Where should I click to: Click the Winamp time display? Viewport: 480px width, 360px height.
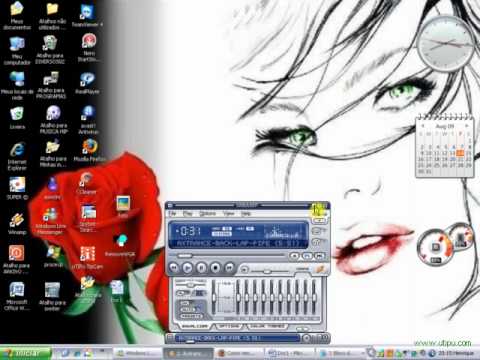190,231
